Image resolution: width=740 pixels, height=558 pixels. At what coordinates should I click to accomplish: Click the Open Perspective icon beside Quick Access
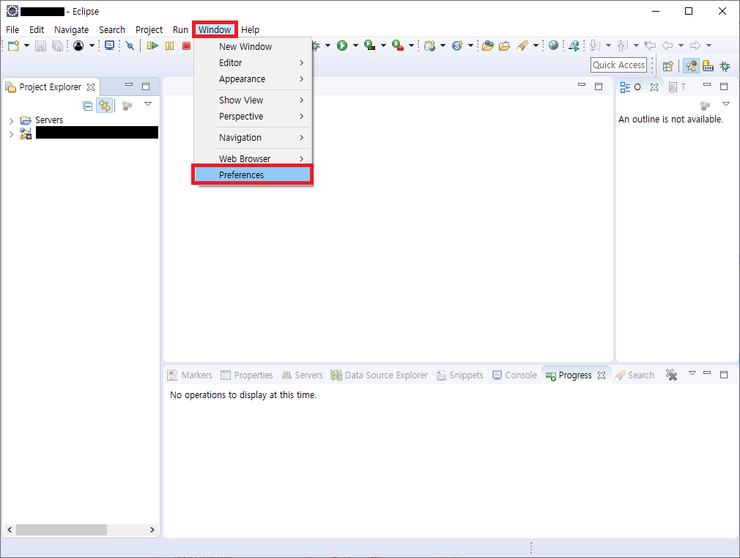[668, 66]
